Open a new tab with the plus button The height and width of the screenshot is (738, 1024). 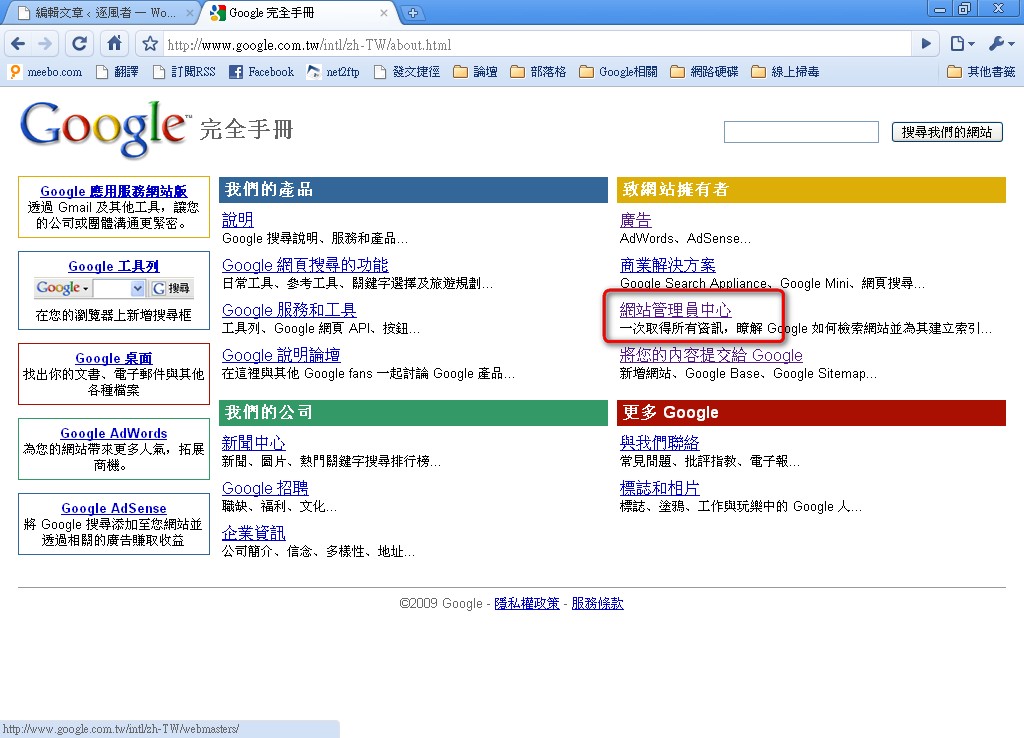point(413,12)
